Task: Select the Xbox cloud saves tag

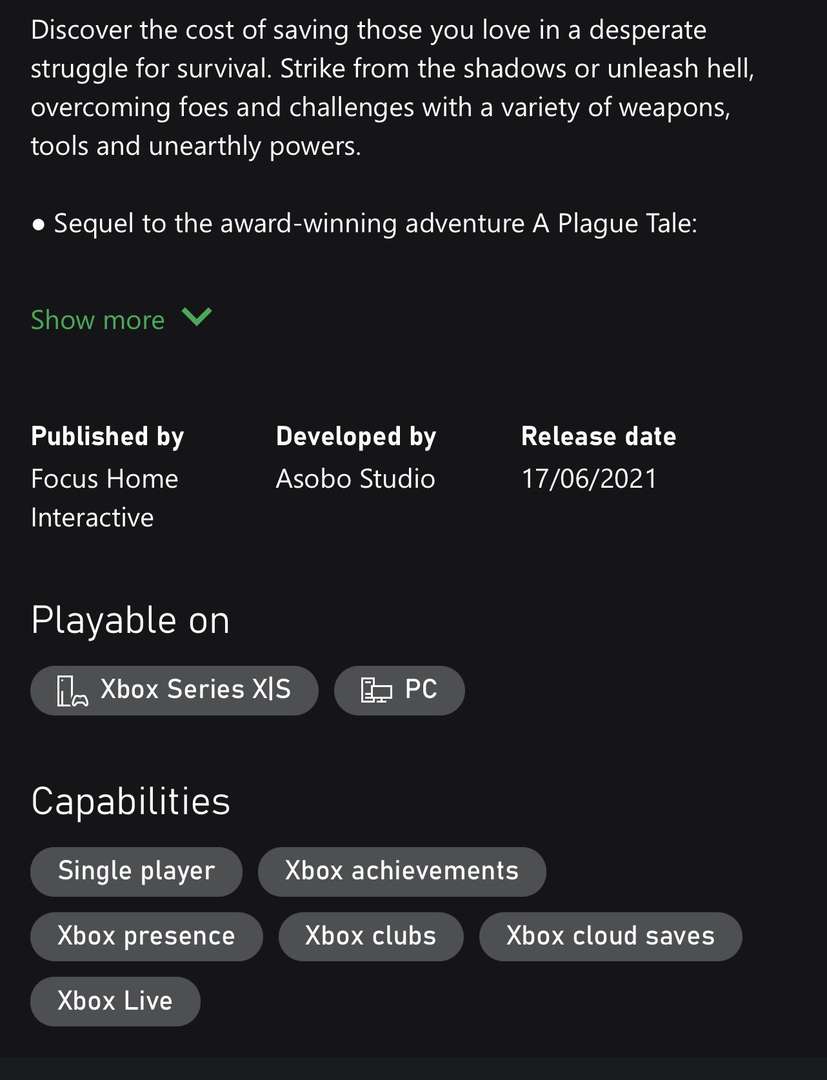Action: pos(610,936)
